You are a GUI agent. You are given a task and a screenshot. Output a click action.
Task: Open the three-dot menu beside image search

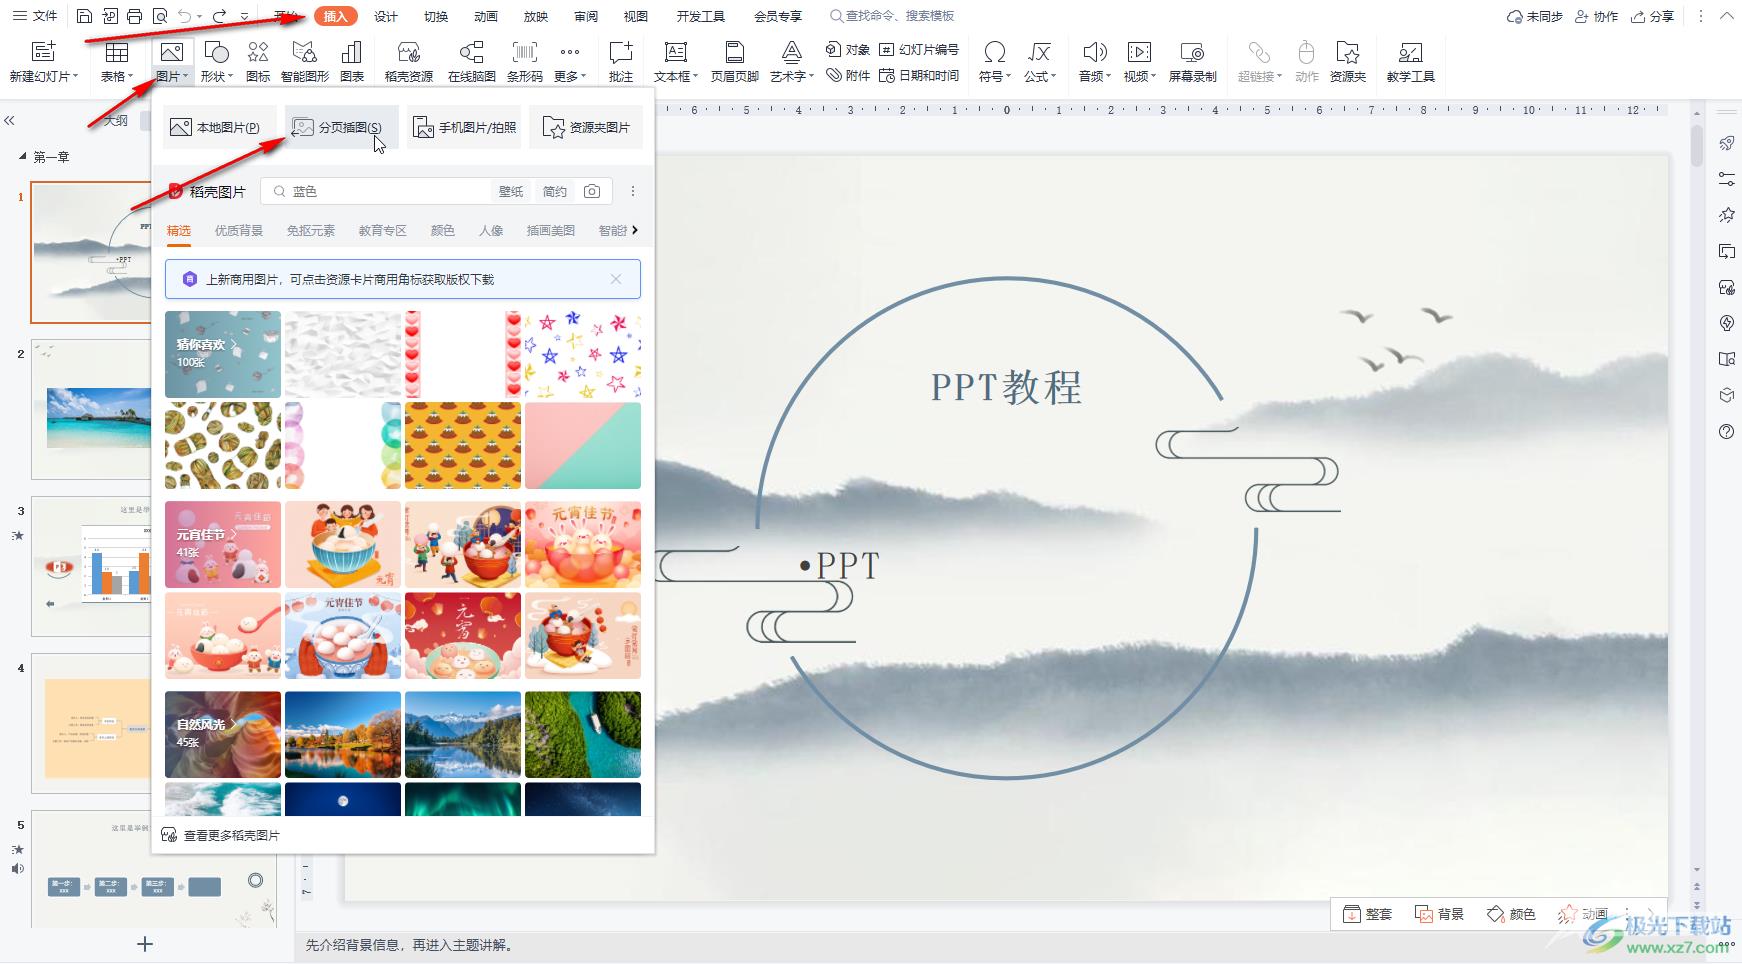(633, 191)
